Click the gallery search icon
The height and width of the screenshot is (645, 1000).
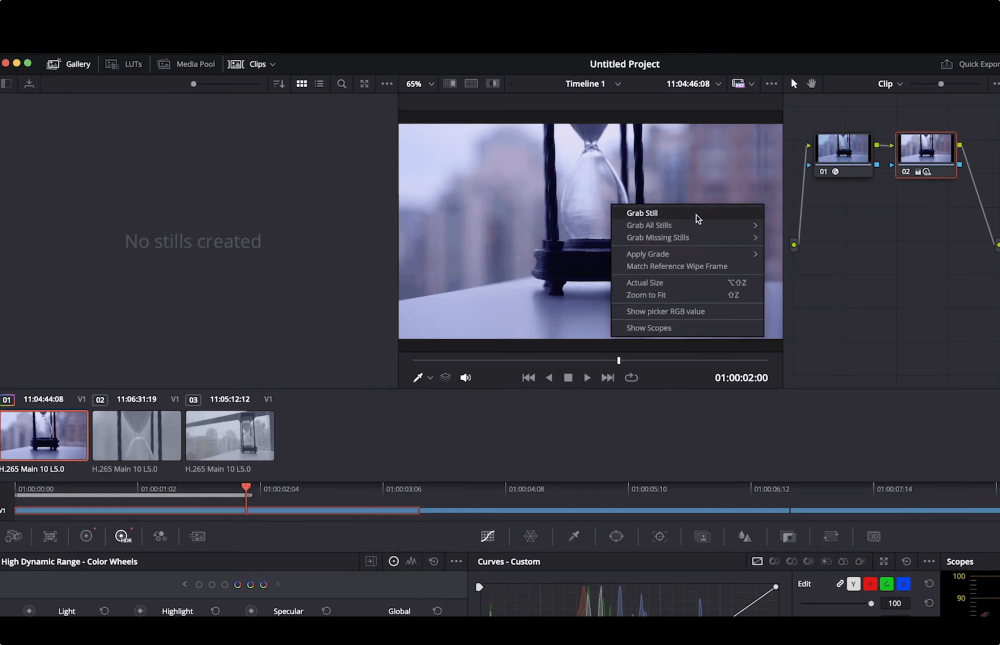click(342, 84)
